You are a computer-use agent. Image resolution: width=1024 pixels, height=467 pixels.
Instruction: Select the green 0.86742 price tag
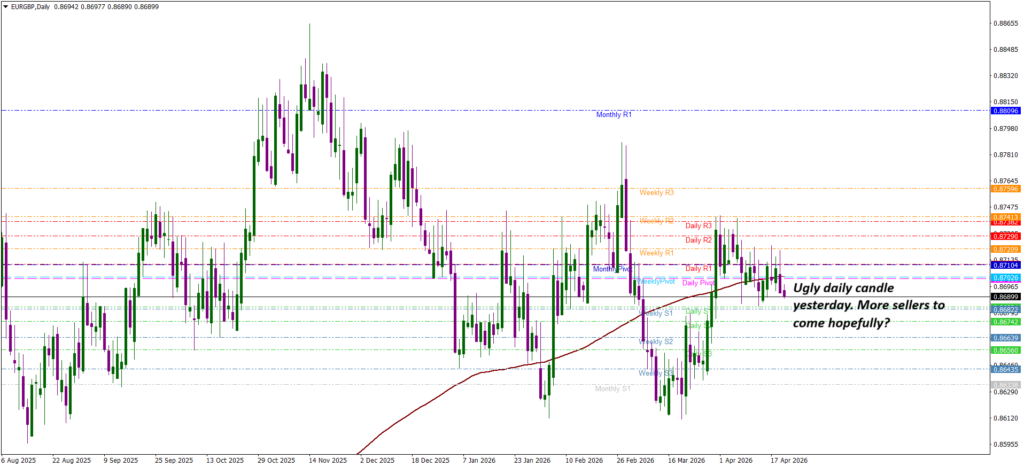[1004, 322]
